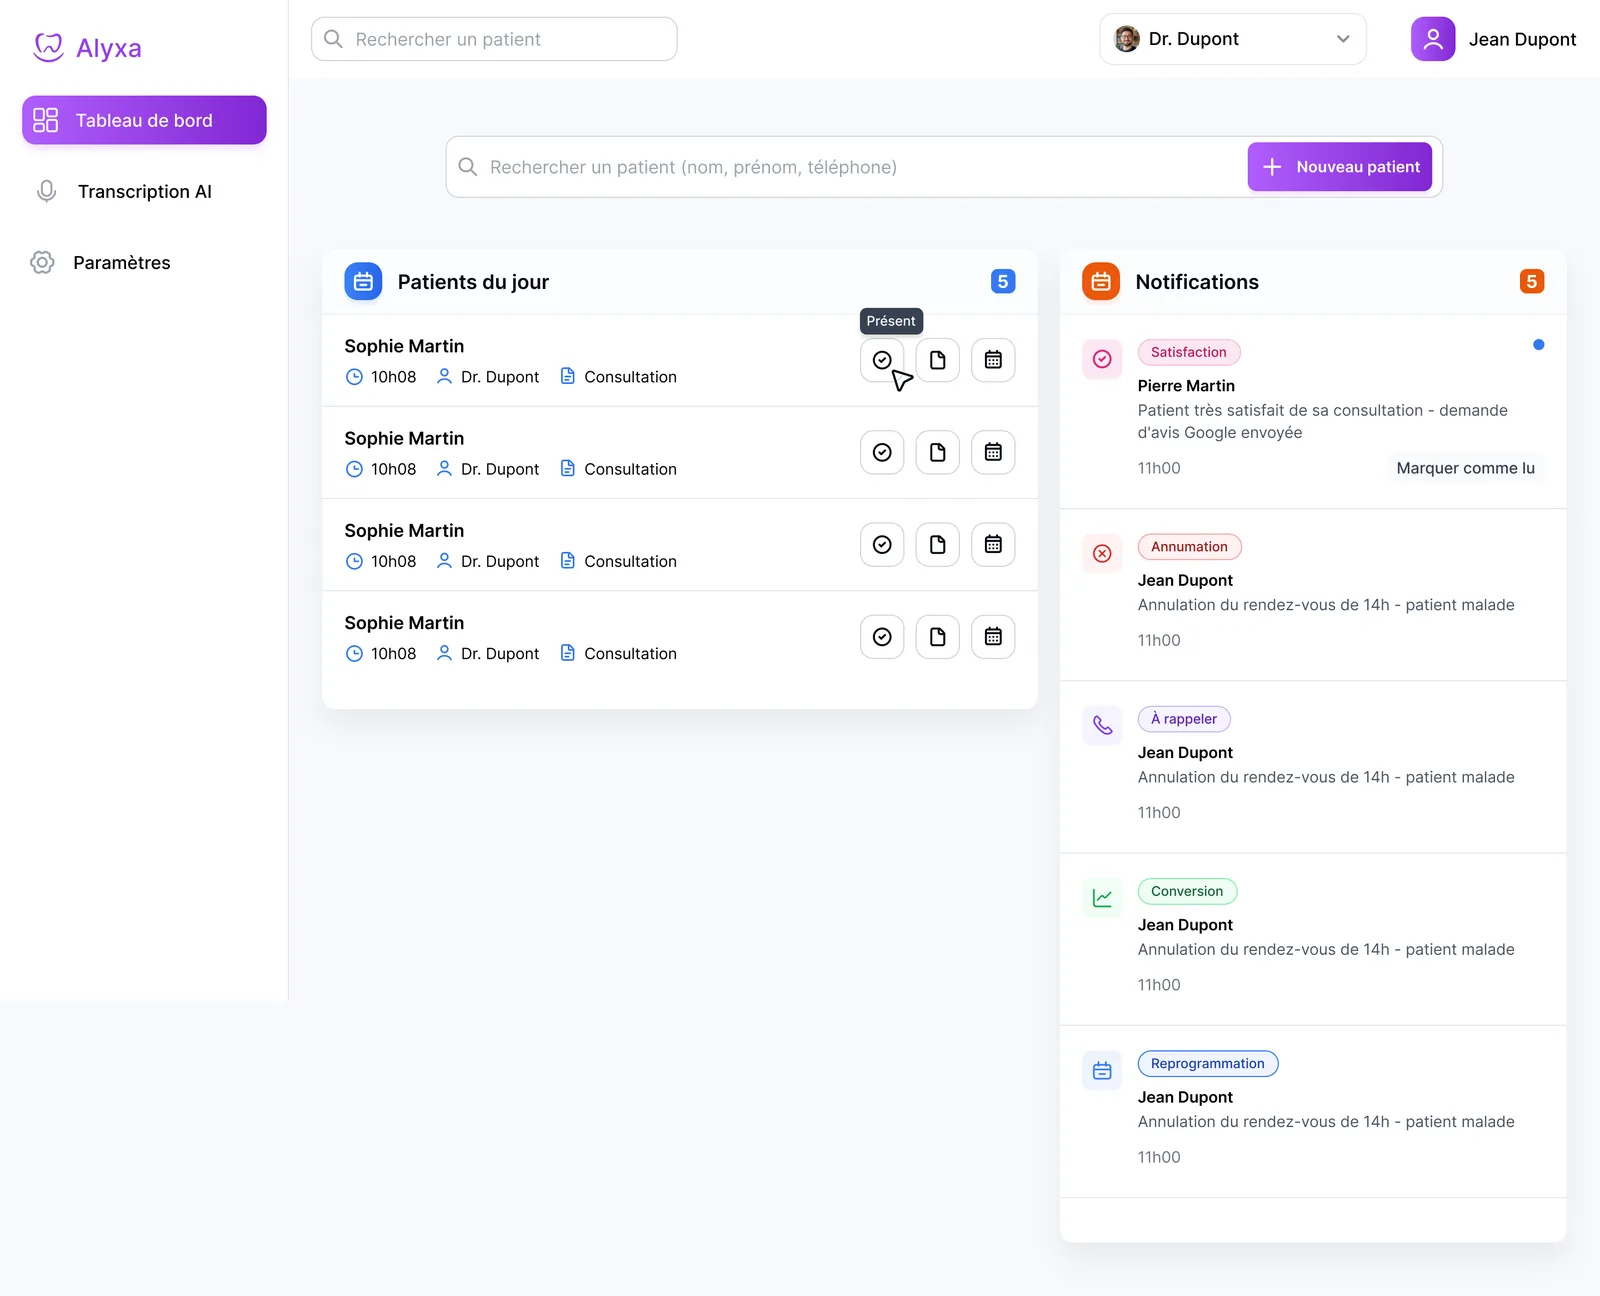Open the purple user profile avatar
This screenshot has width=1600, height=1296.
coord(1433,39)
